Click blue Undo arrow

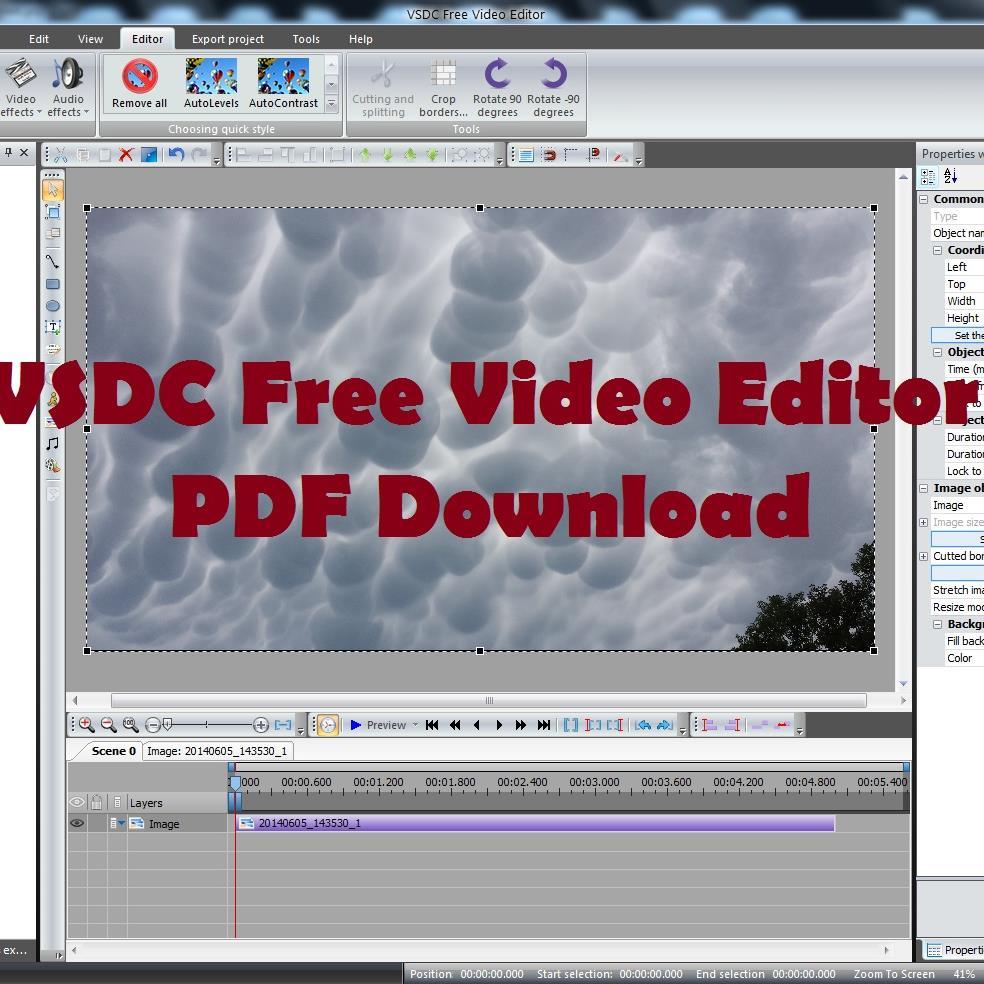coord(176,154)
